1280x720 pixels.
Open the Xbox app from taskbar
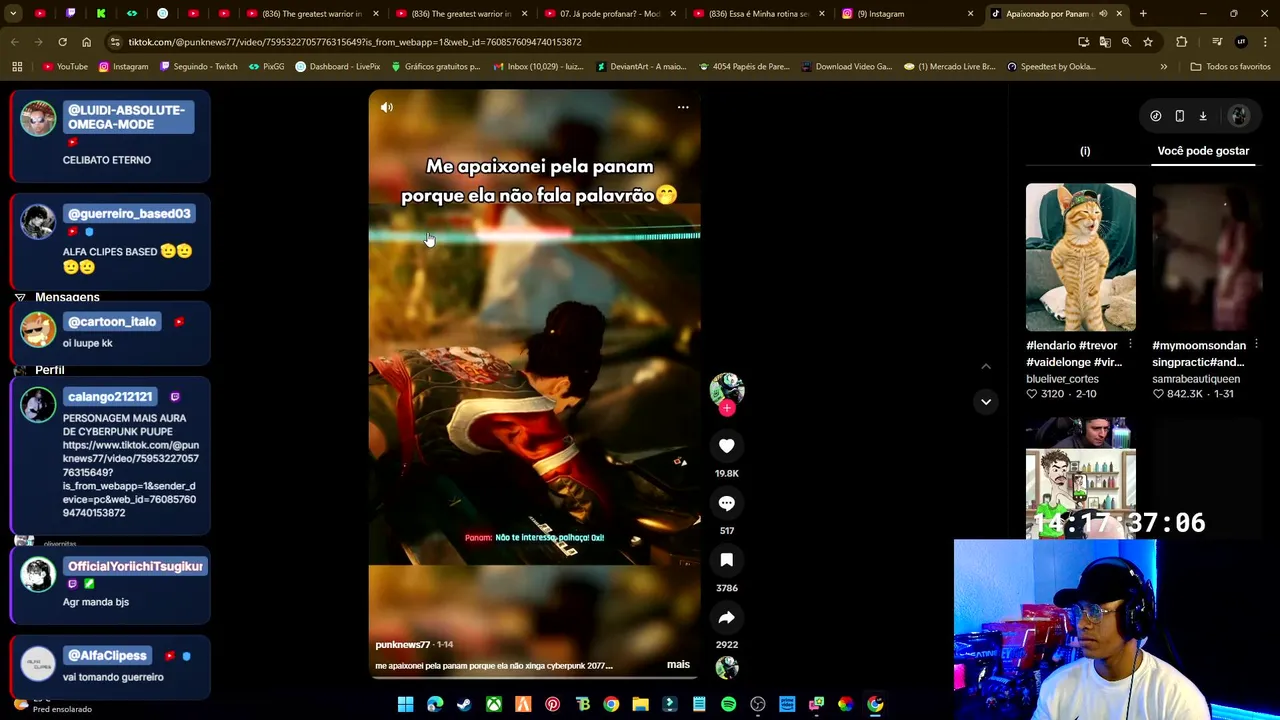coord(494,704)
